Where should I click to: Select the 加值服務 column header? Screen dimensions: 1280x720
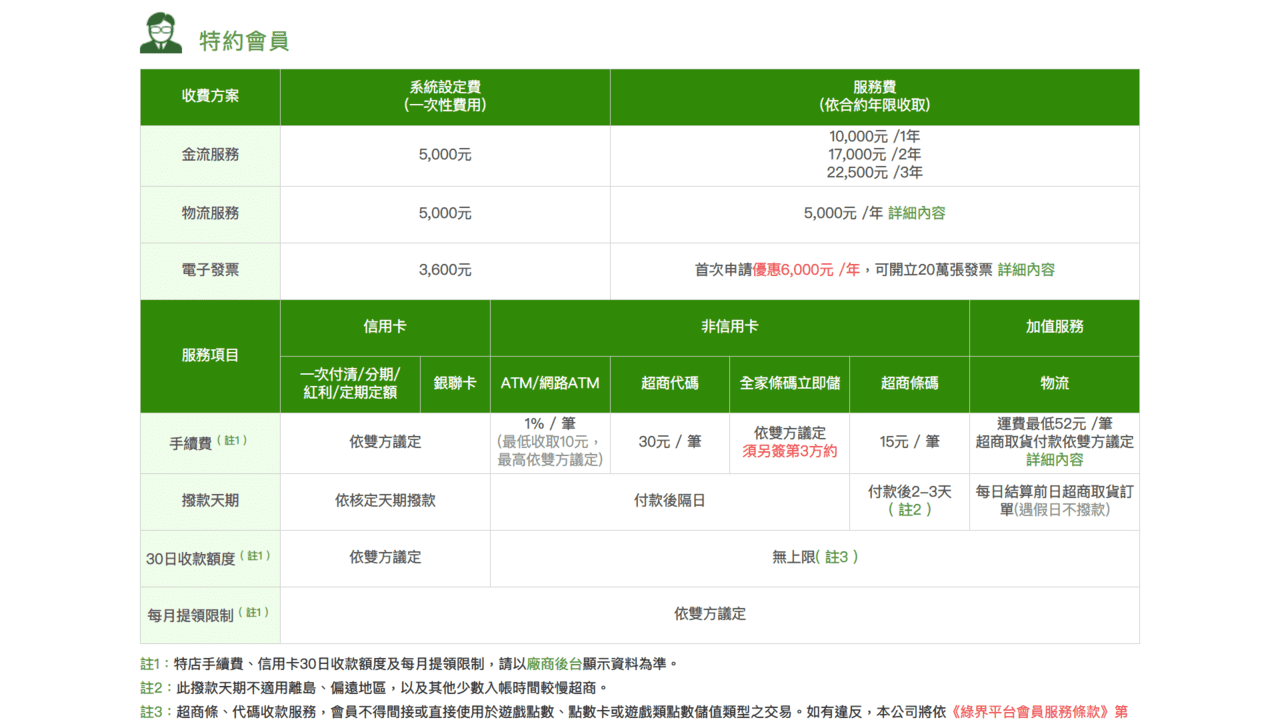pos(1053,327)
